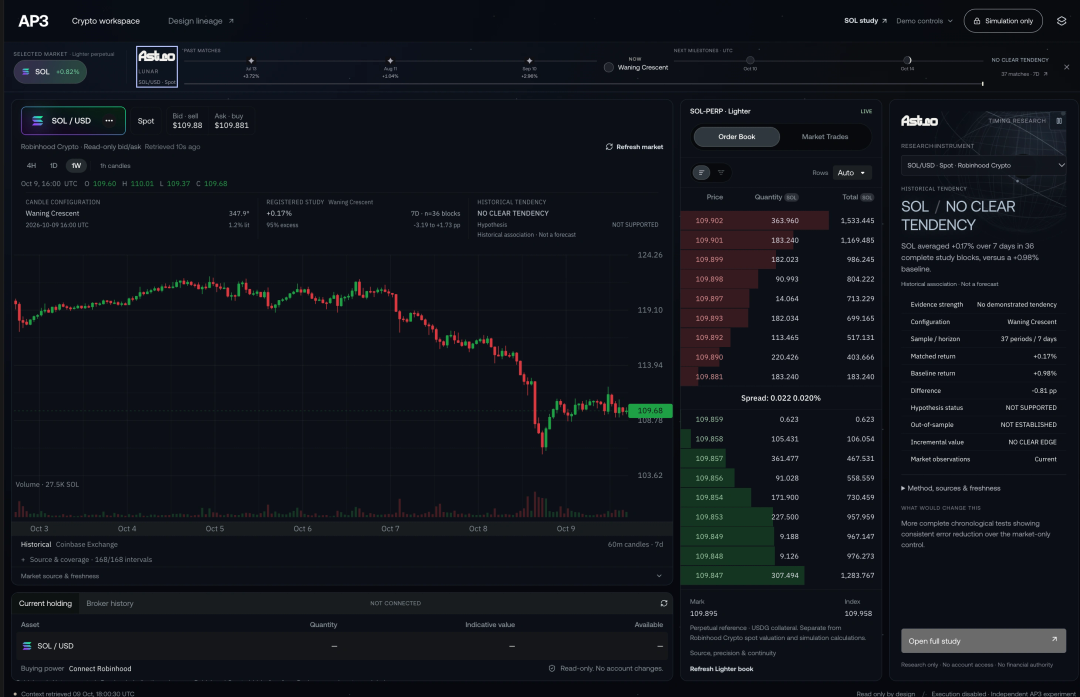The height and width of the screenshot is (697, 1080).
Task: Select the Current holding tab
Action: [45, 603]
